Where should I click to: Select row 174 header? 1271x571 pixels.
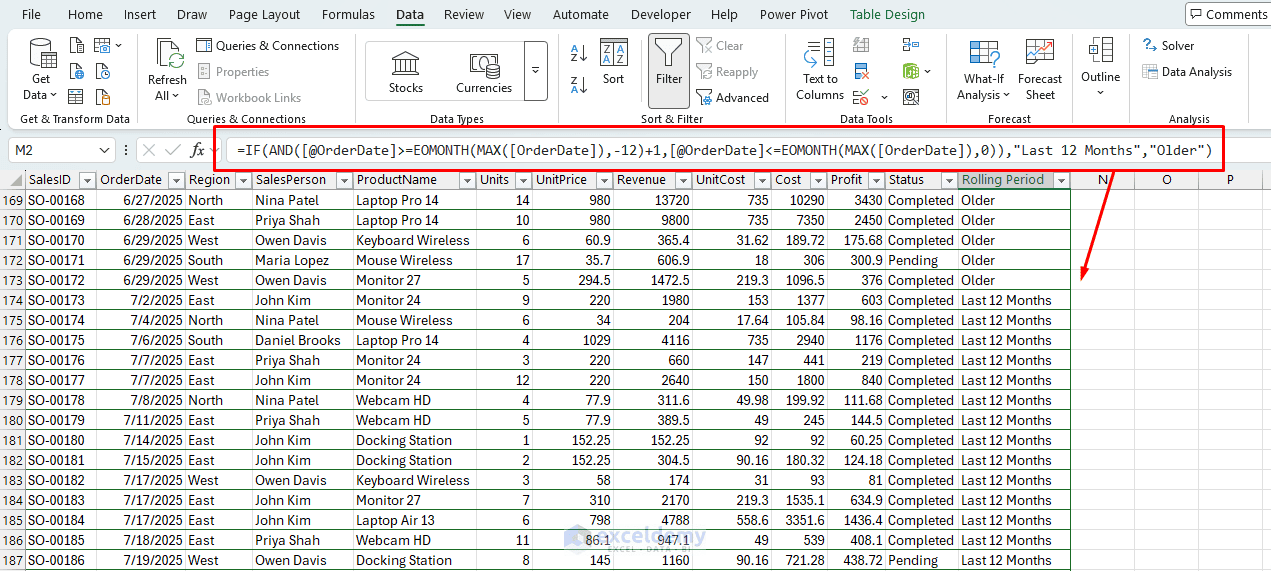tap(12, 300)
